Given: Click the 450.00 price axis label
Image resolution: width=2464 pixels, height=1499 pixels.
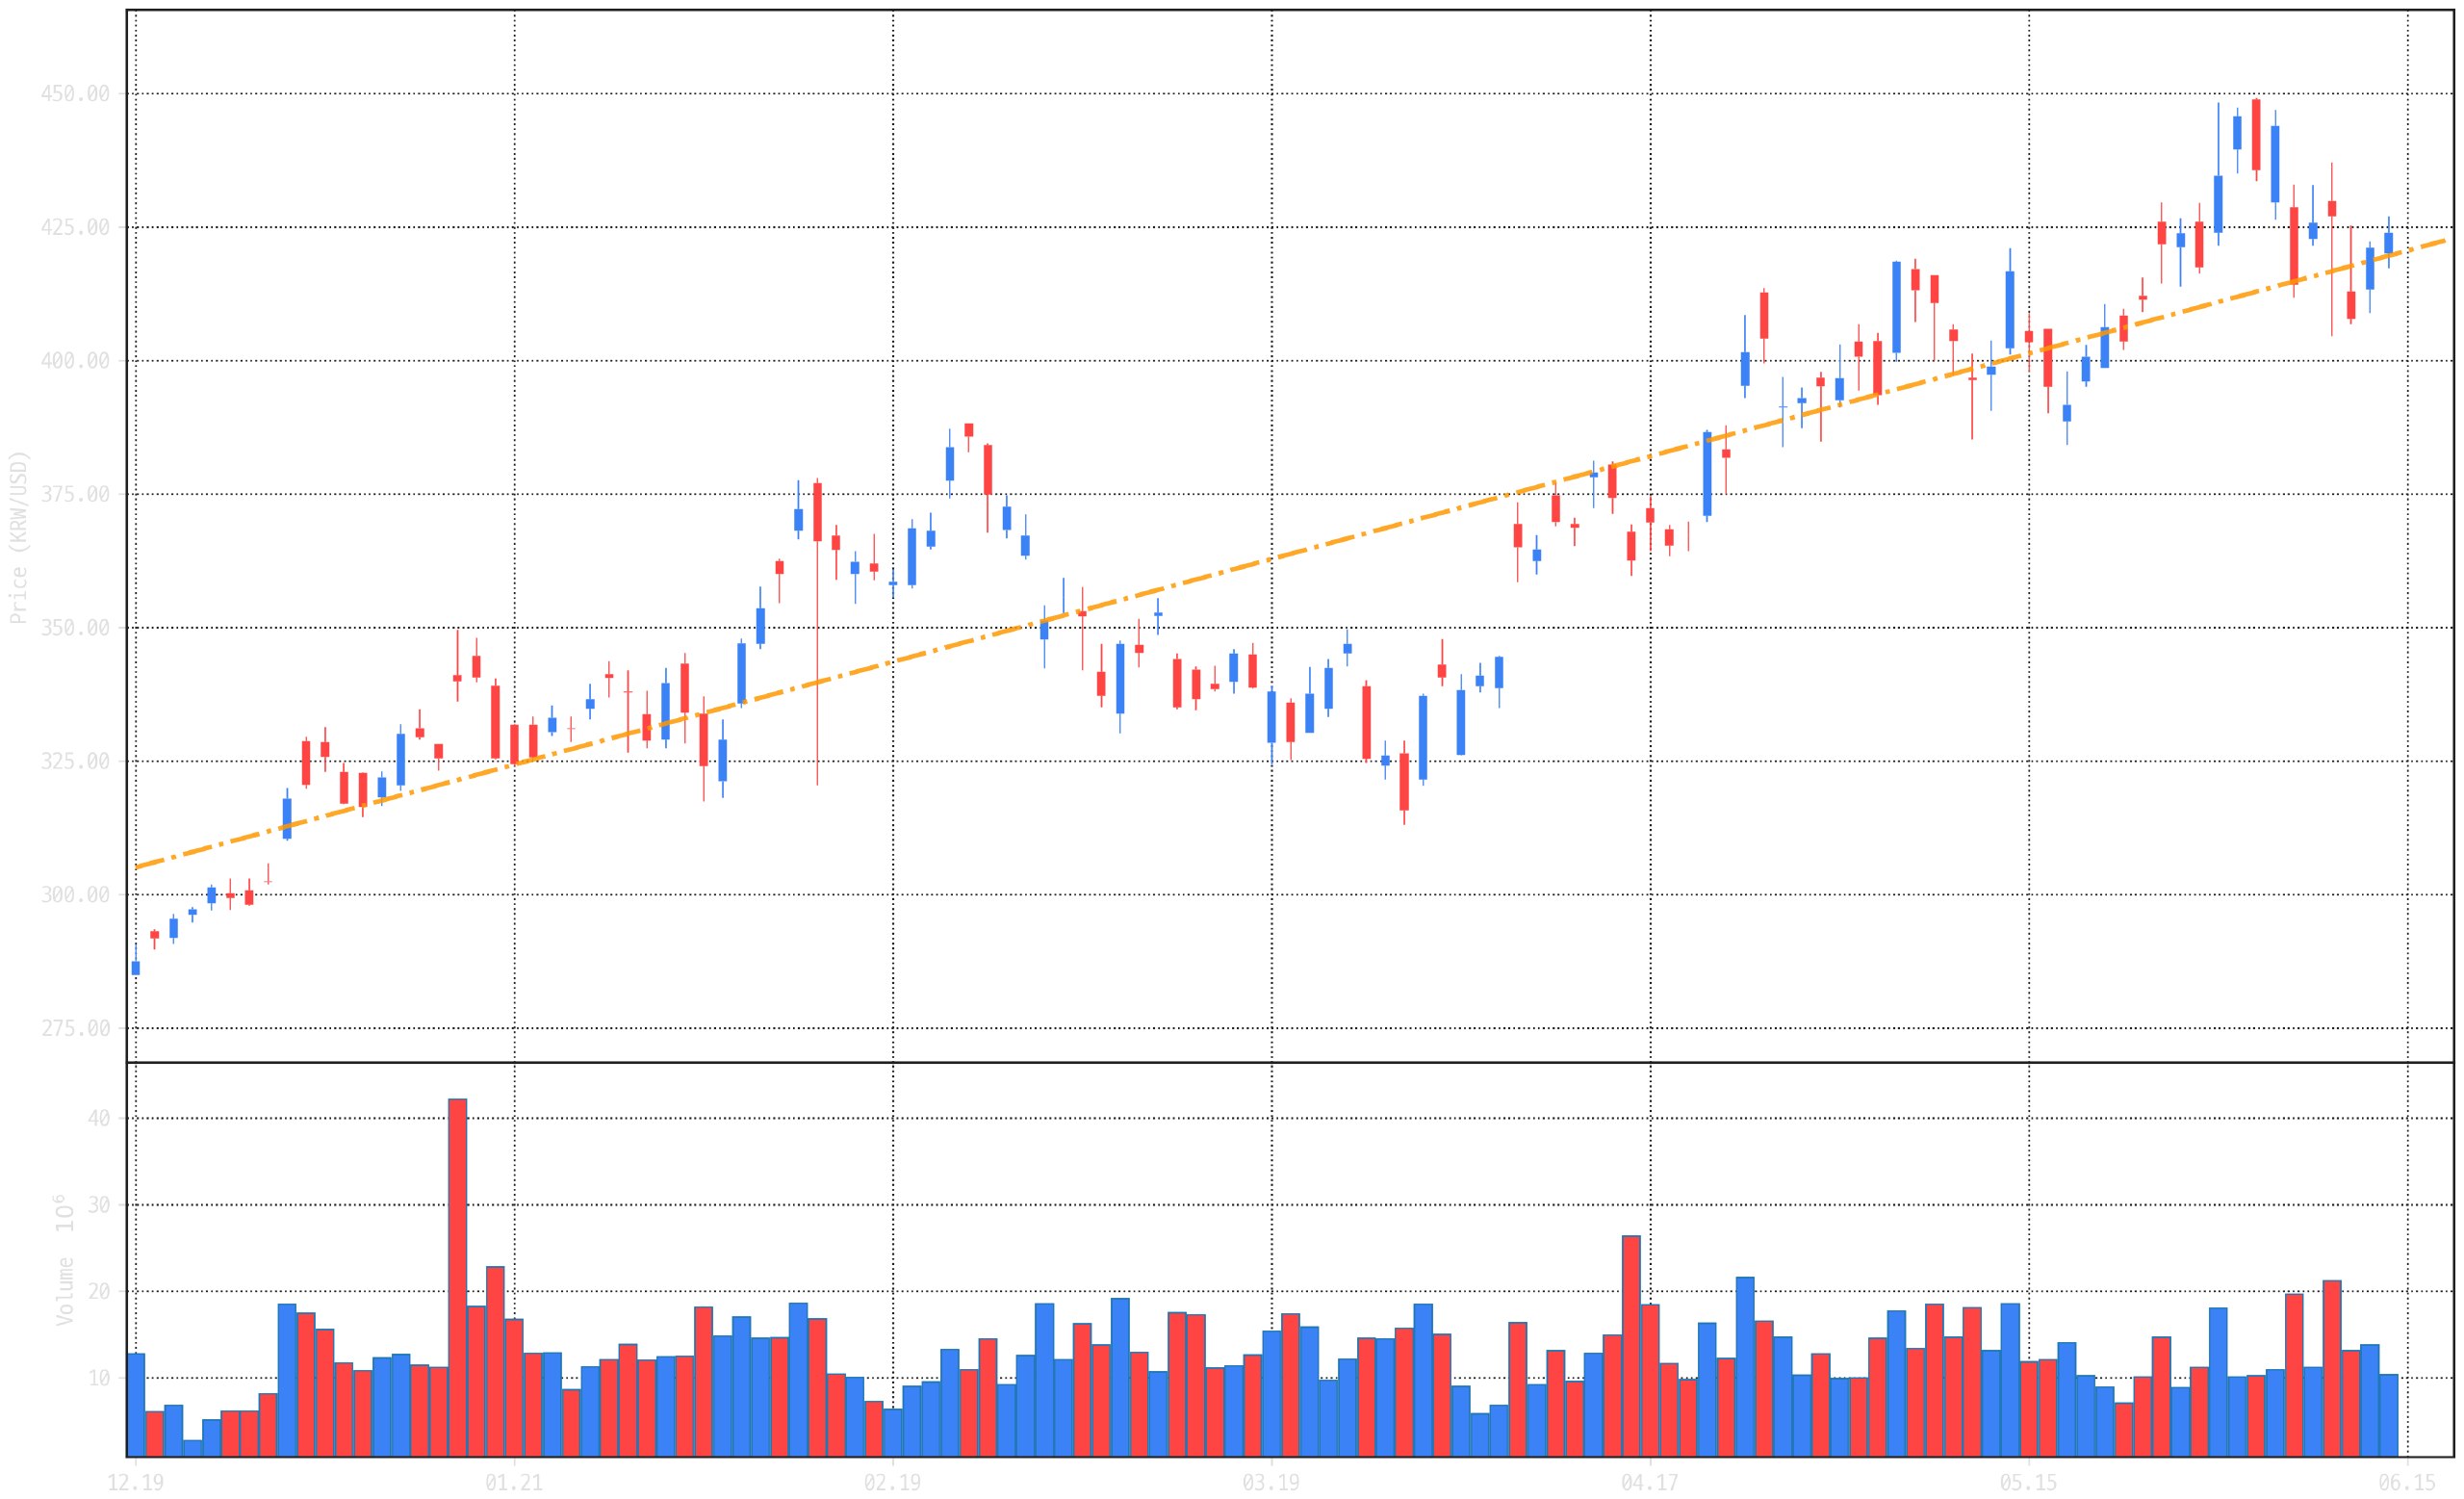Looking at the screenshot, I should coord(75,94).
